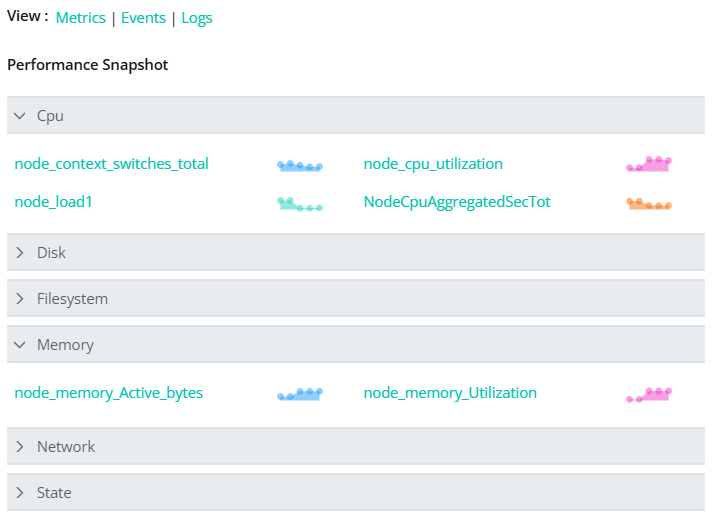Collapse the Cpu section chevron

tap(20, 116)
